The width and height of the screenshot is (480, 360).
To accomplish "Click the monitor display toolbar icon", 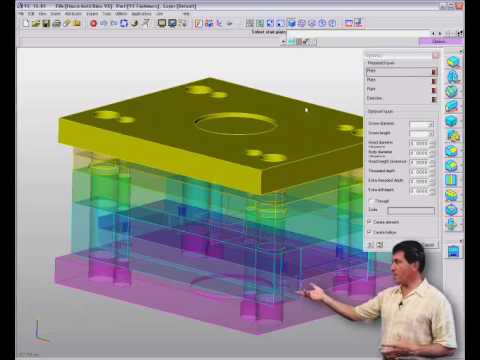I will click(x=162, y=23).
